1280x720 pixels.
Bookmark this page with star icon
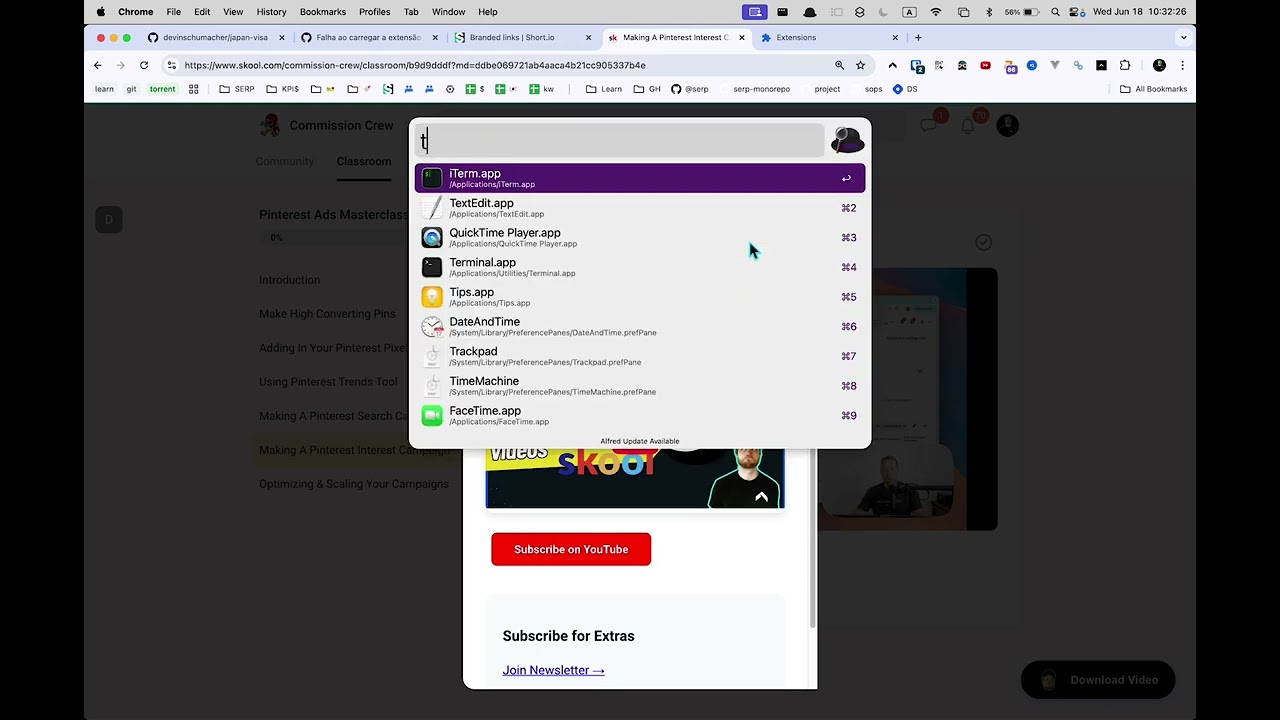coord(860,65)
